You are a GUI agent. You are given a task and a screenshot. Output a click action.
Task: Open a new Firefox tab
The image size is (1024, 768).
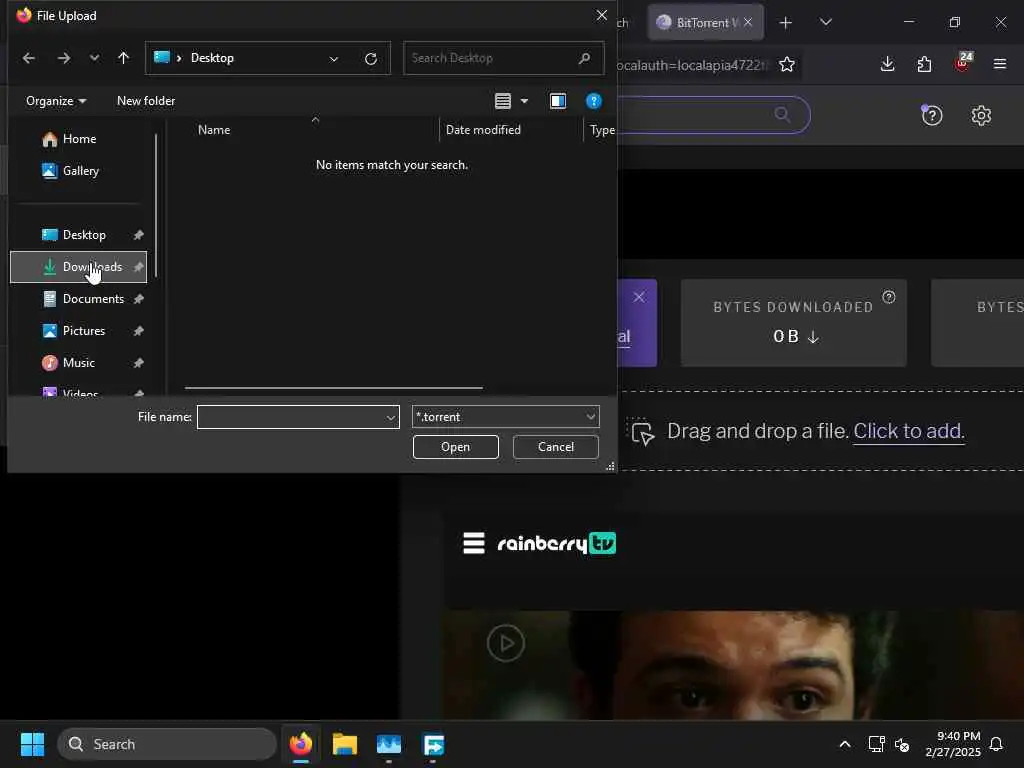pos(786,23)
